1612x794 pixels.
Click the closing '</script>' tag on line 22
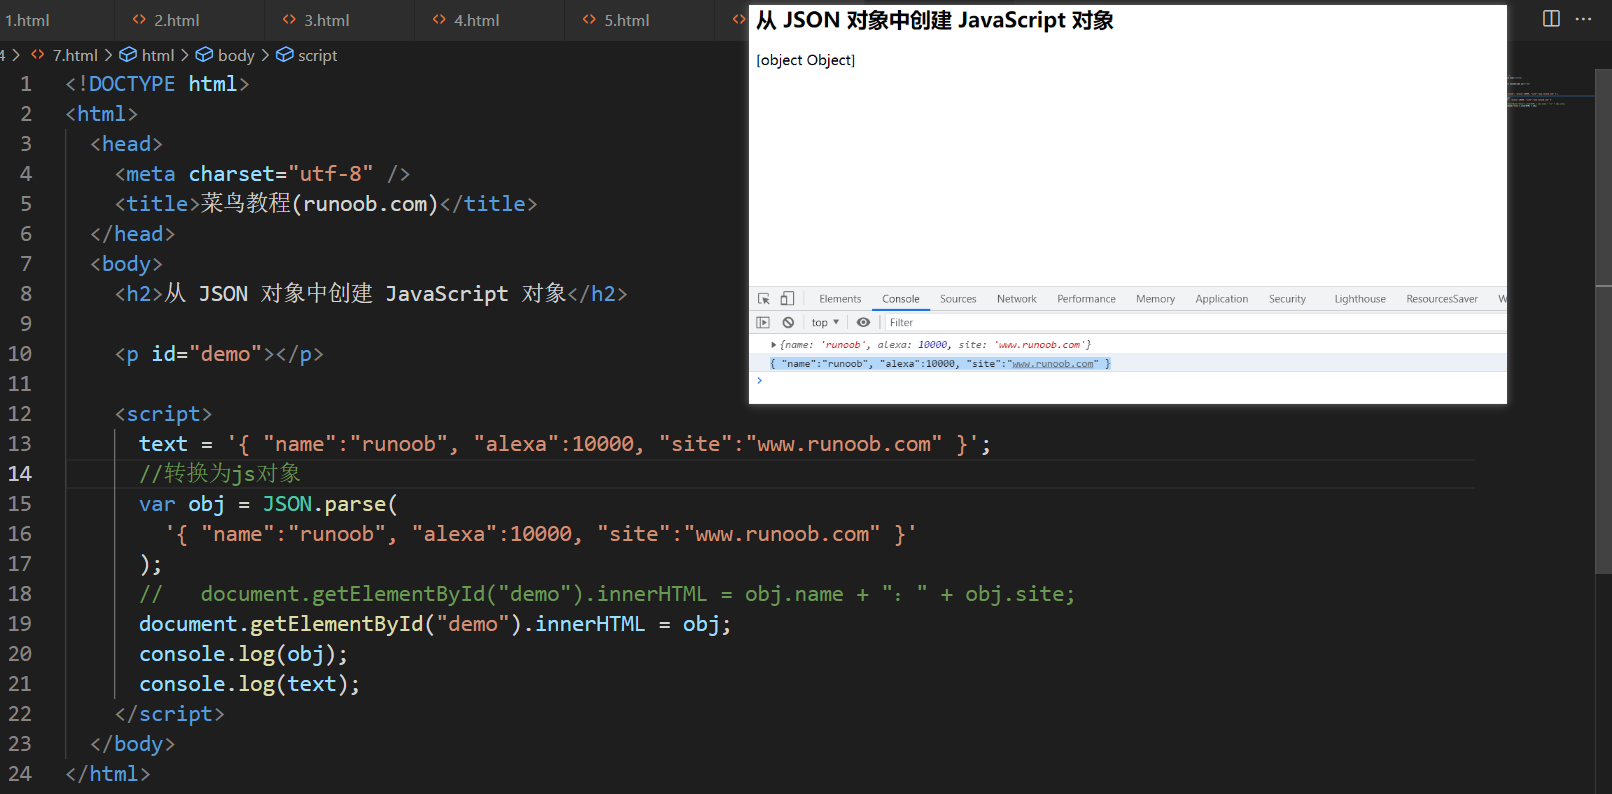169,714
